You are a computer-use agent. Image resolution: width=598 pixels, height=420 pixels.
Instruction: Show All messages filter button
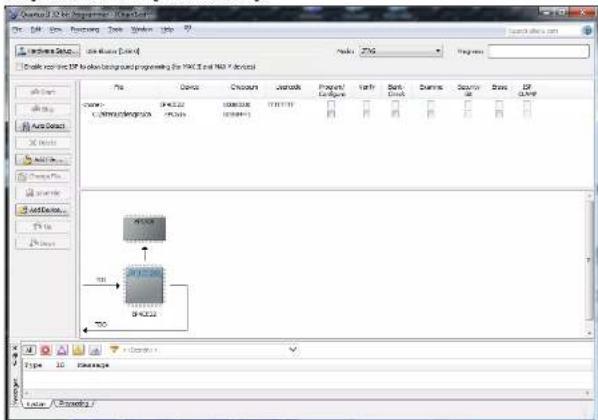[x=29, y=349]
